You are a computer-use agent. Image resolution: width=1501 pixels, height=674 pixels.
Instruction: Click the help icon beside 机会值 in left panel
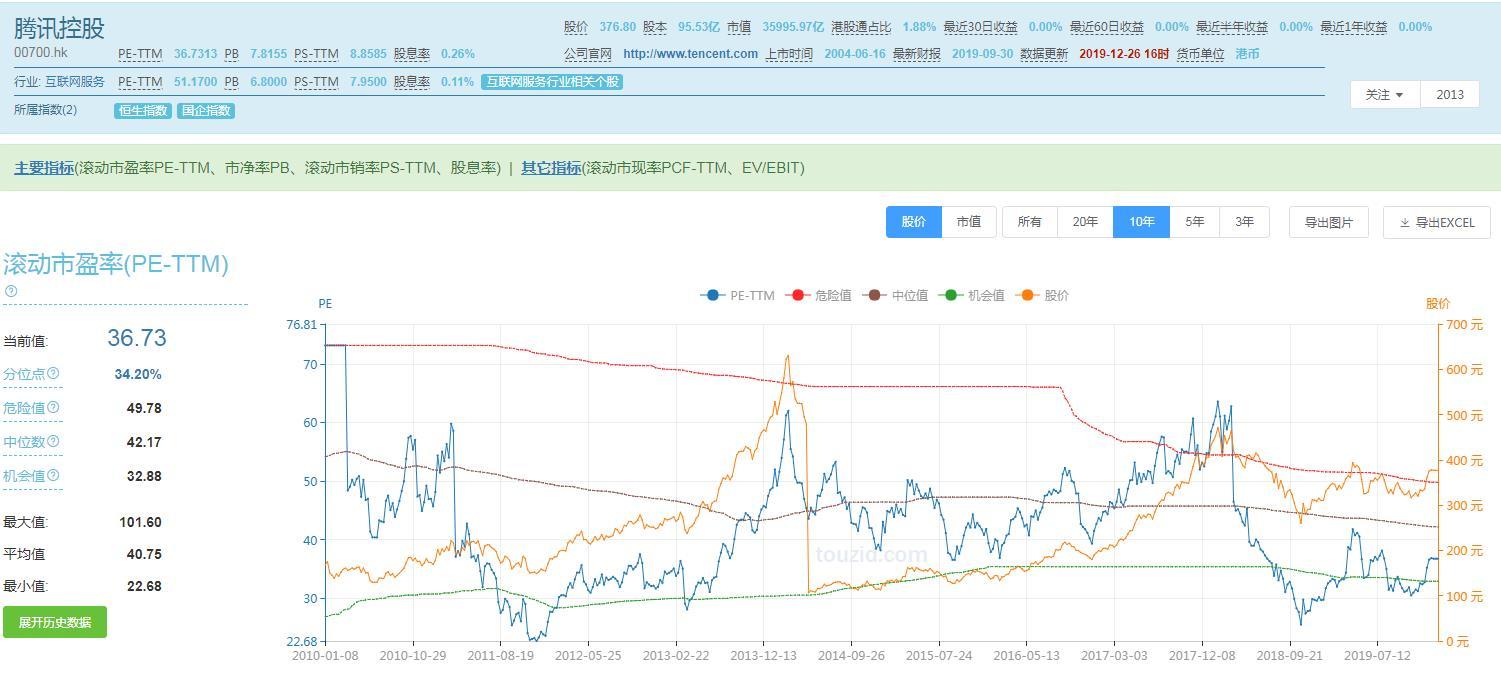coord(54,475)
